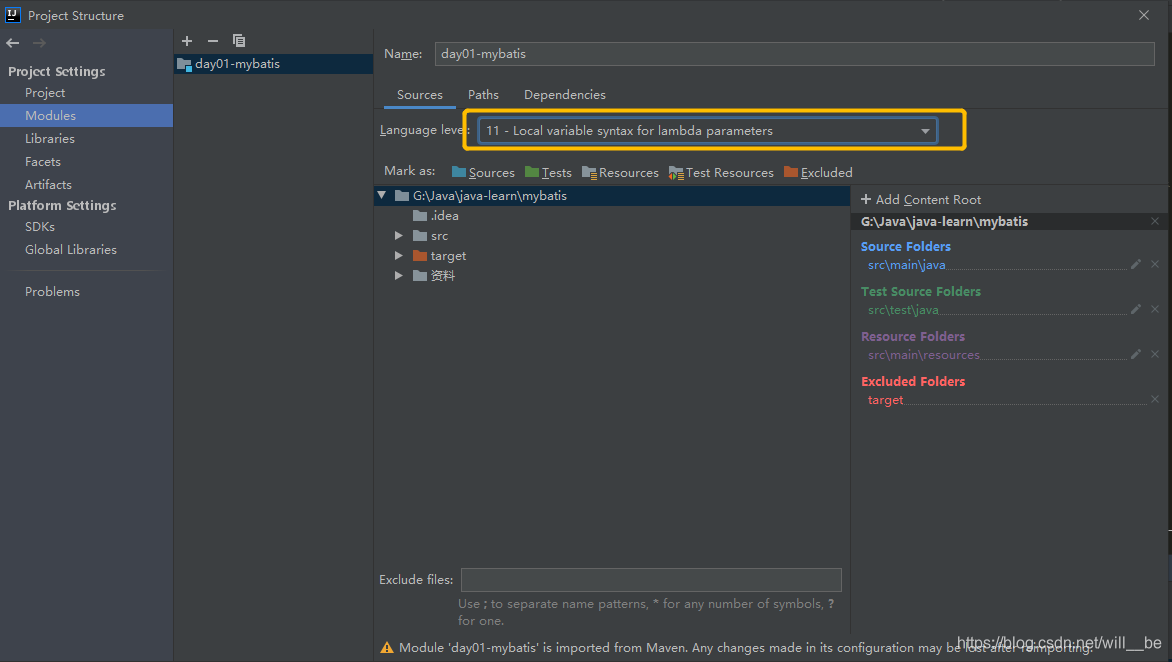Open Project settings page

(45, 93)
